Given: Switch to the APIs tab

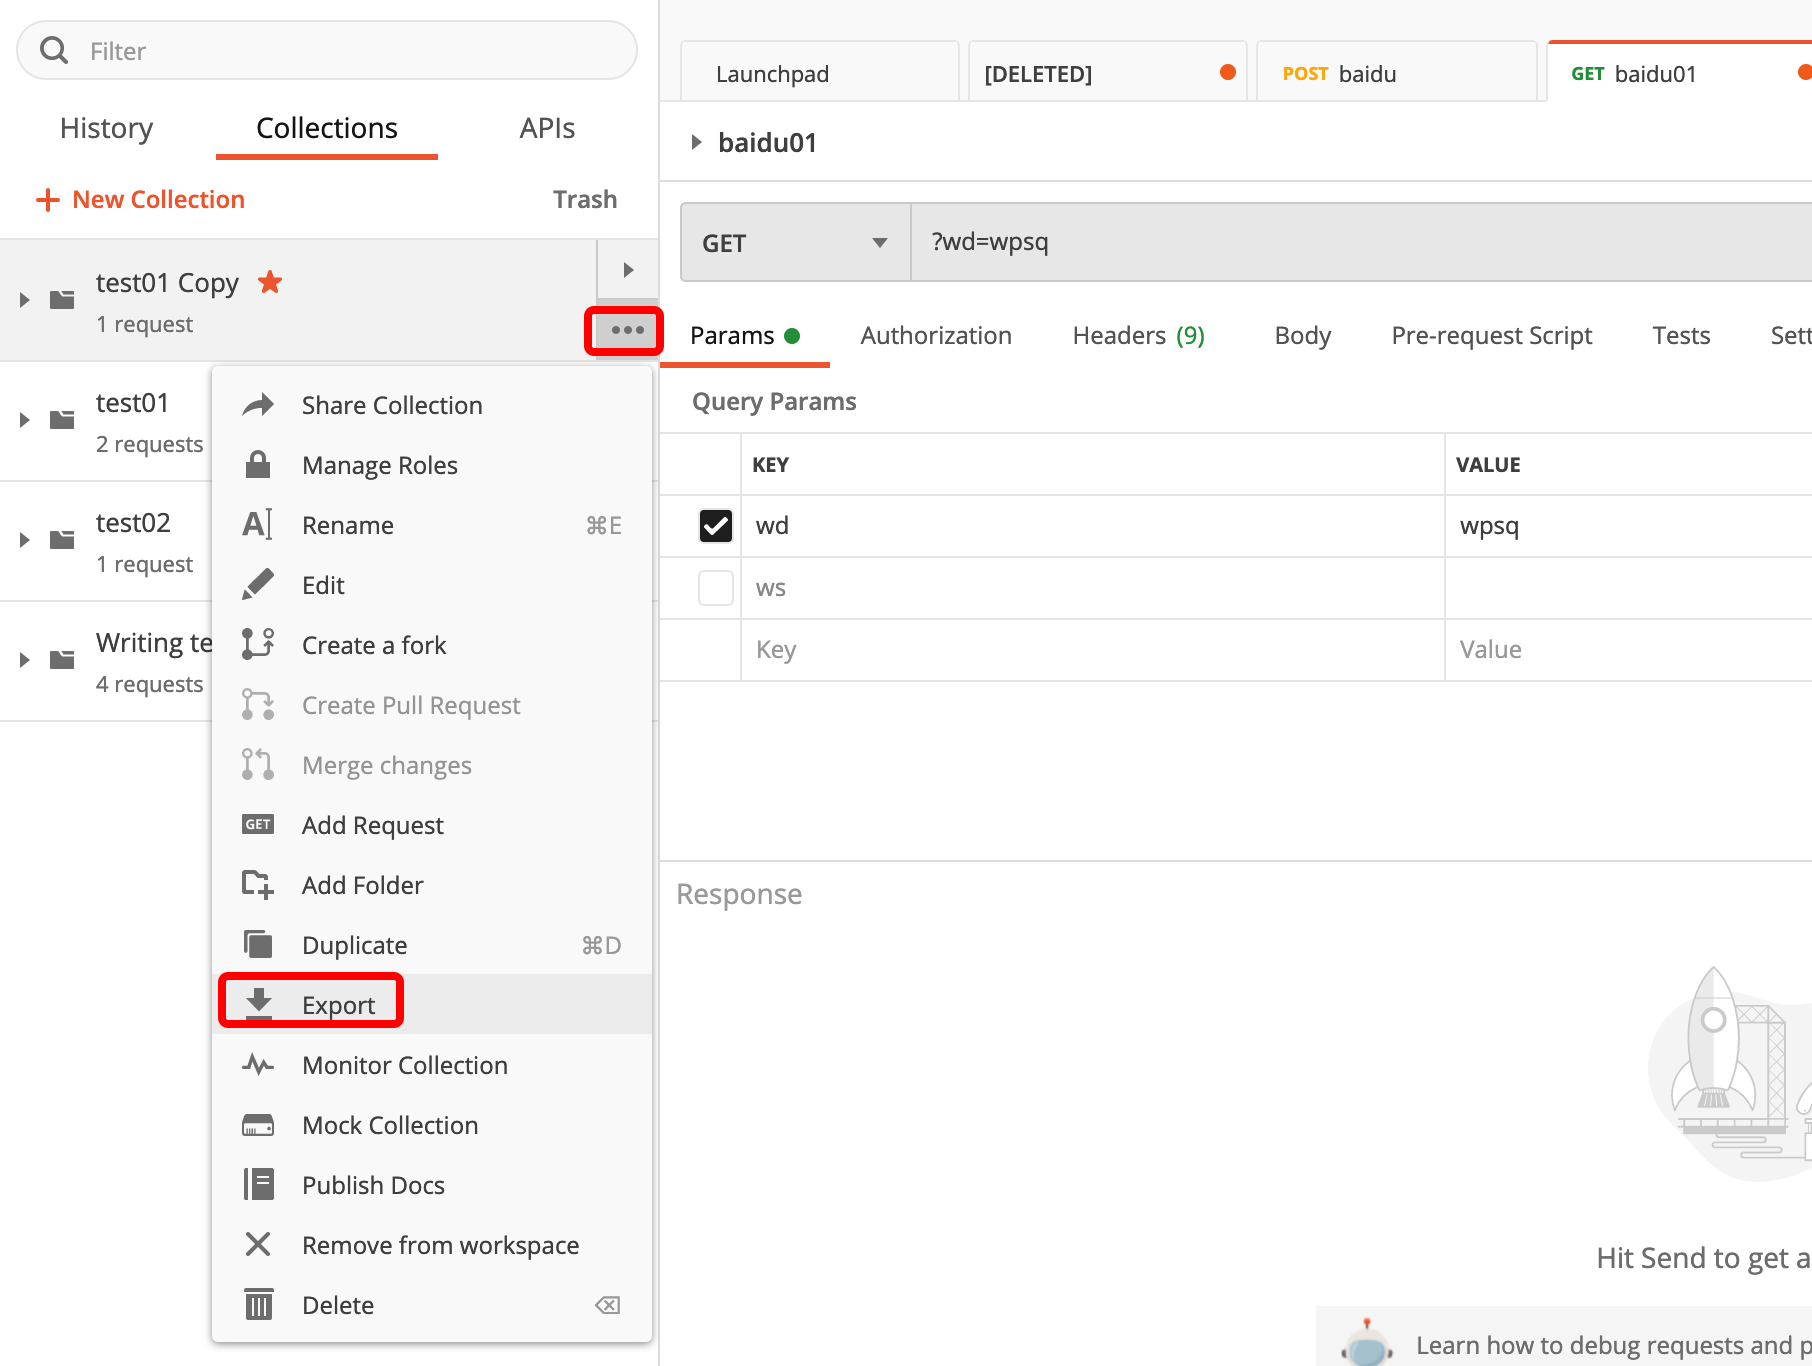Looking at the screenshot, I should [547, 128].
